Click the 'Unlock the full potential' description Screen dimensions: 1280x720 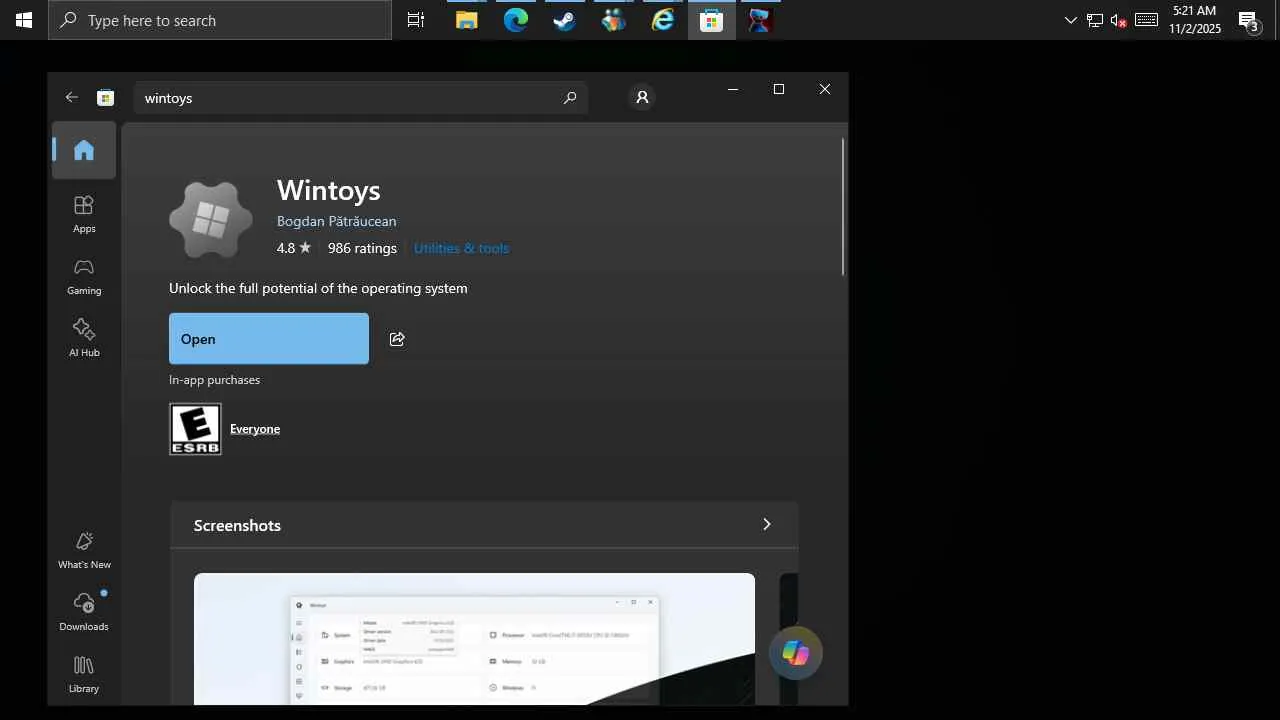(x=318, y=288)
